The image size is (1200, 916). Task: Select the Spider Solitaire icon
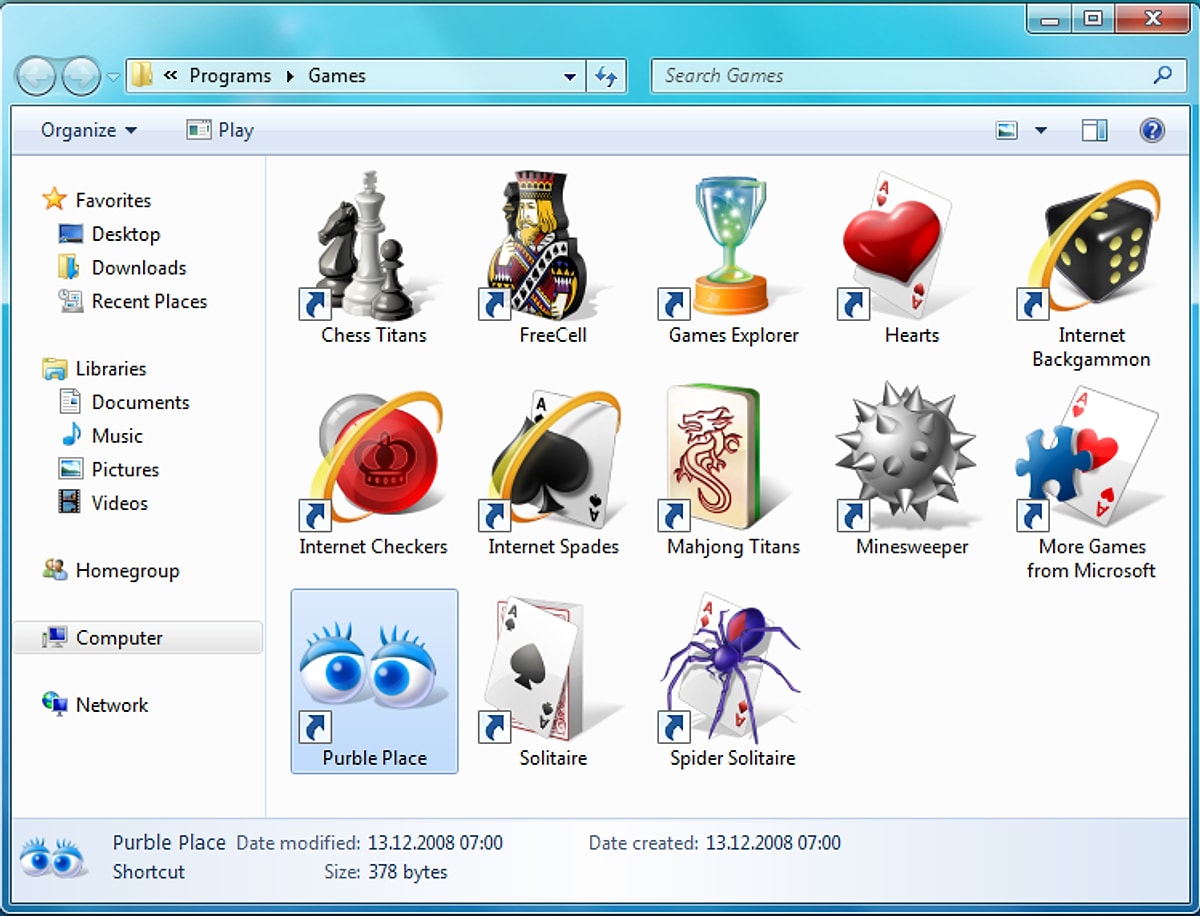tap(730, 668)
